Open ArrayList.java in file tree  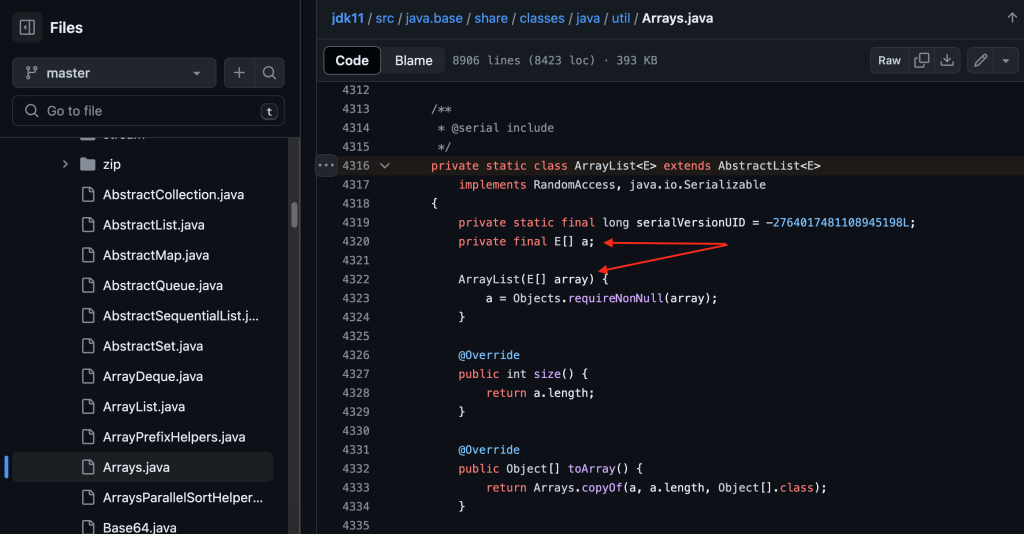pos(144,407)
